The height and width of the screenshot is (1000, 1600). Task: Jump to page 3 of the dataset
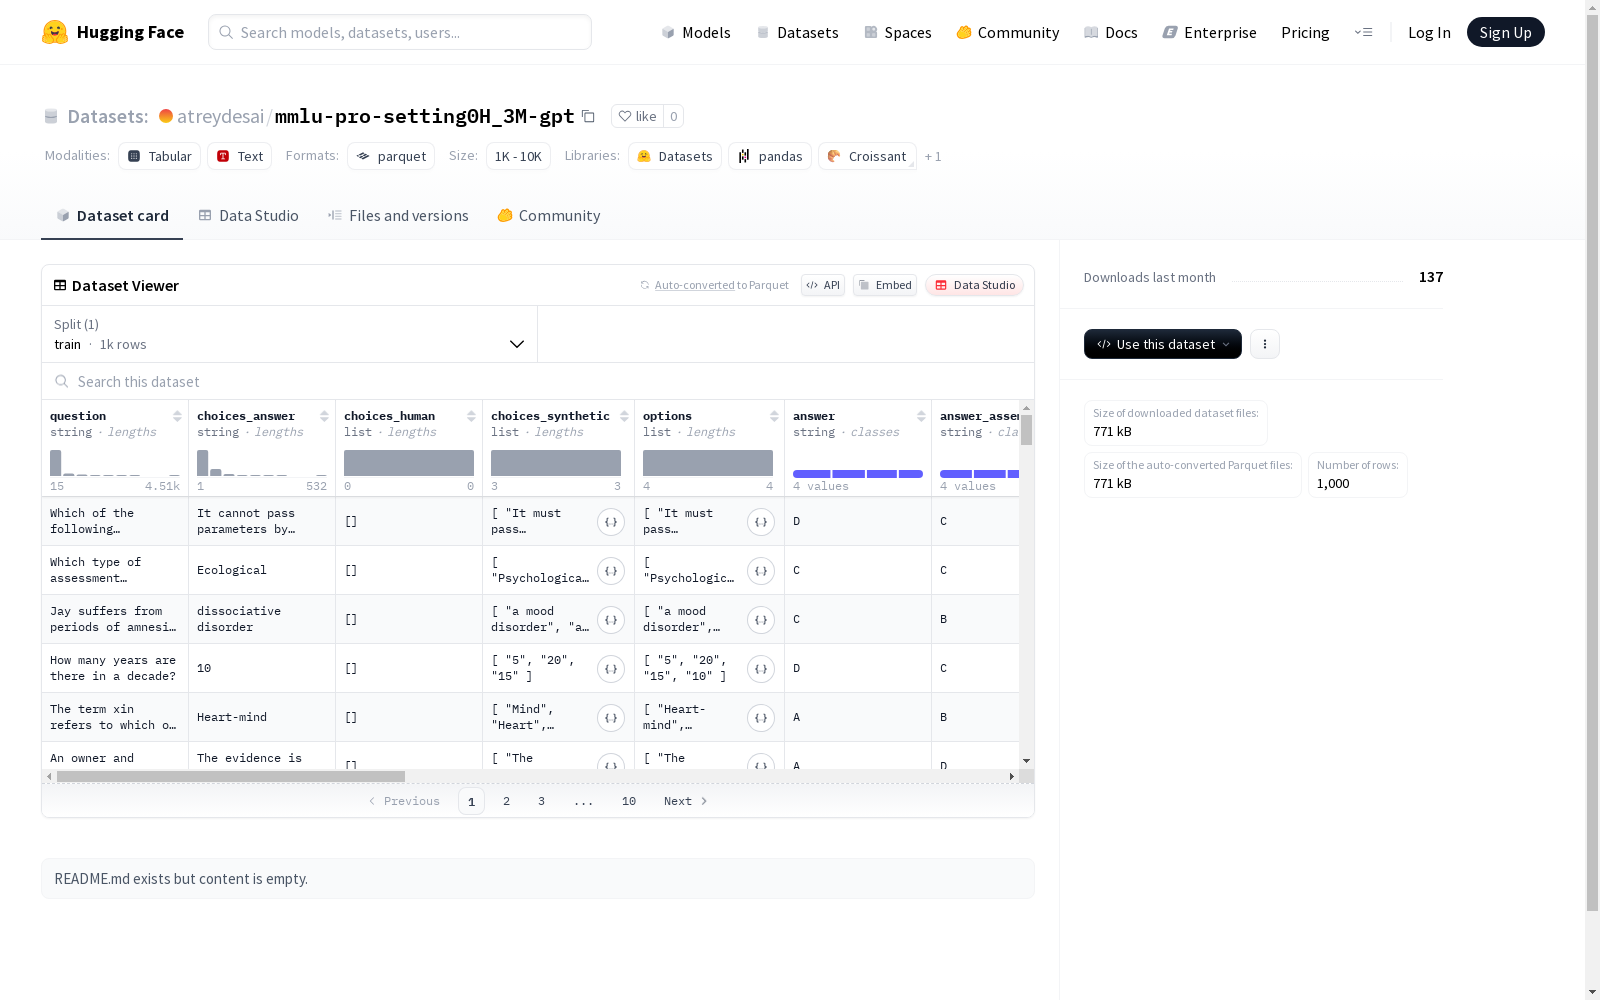point(542,801)
